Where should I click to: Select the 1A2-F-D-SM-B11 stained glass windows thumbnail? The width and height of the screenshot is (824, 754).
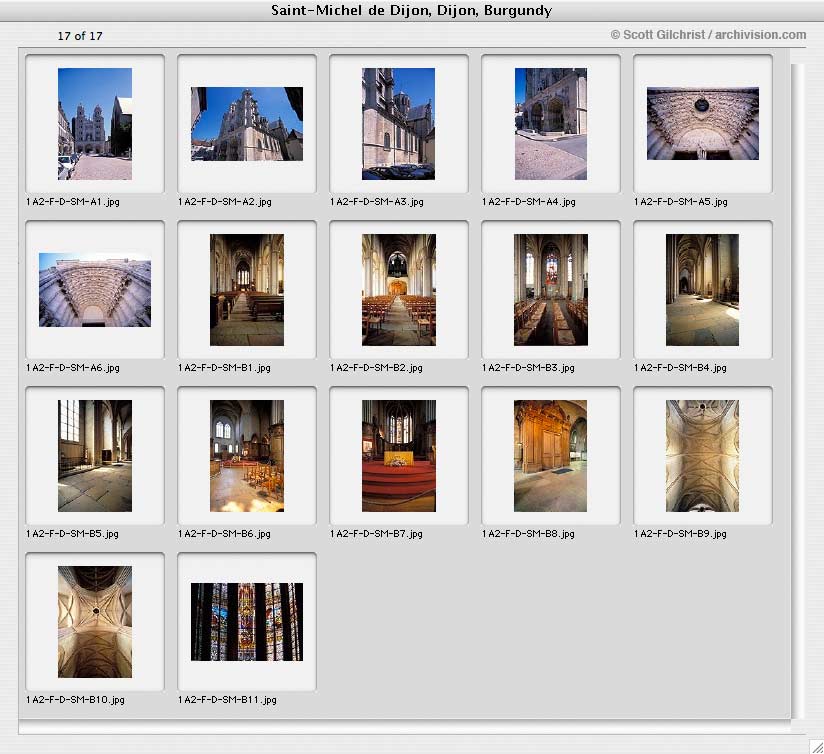[x=247, y=622]
